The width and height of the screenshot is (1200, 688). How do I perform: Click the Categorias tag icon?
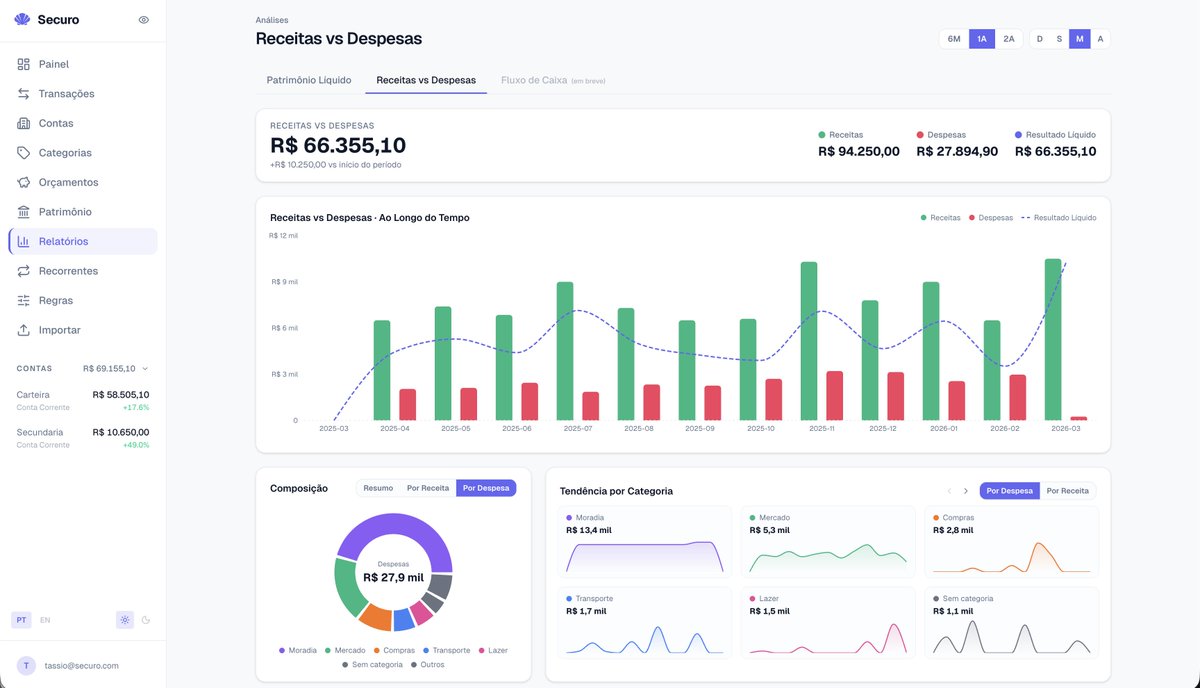coord(24,153)
